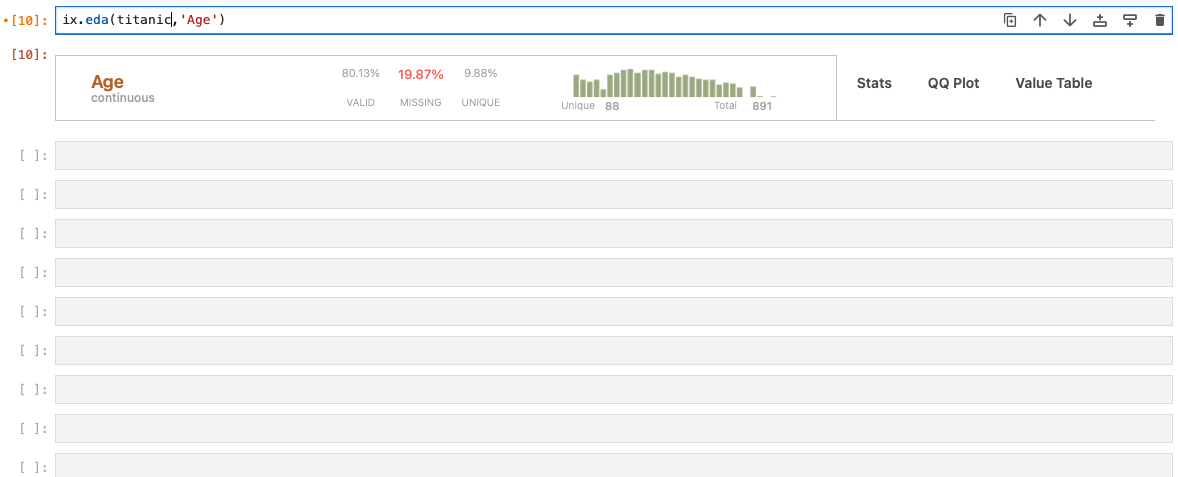Click into the second empty notebook cell
Screen dimensions: 1178x477
[x=612, y=195]
